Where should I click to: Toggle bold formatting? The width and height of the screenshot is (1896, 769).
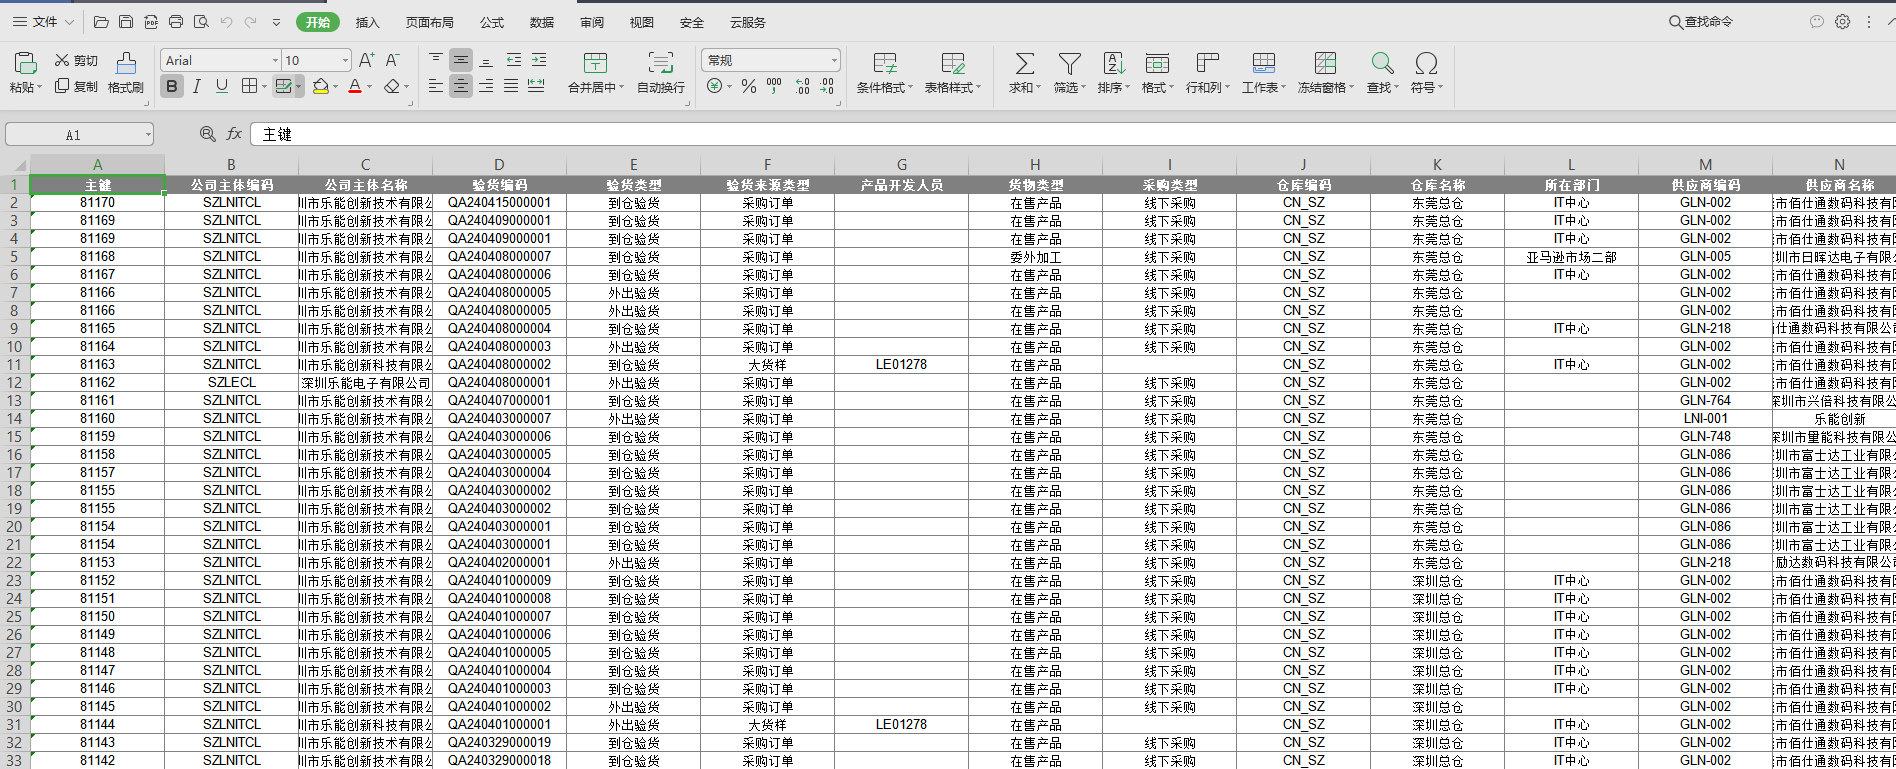point(172,87)
